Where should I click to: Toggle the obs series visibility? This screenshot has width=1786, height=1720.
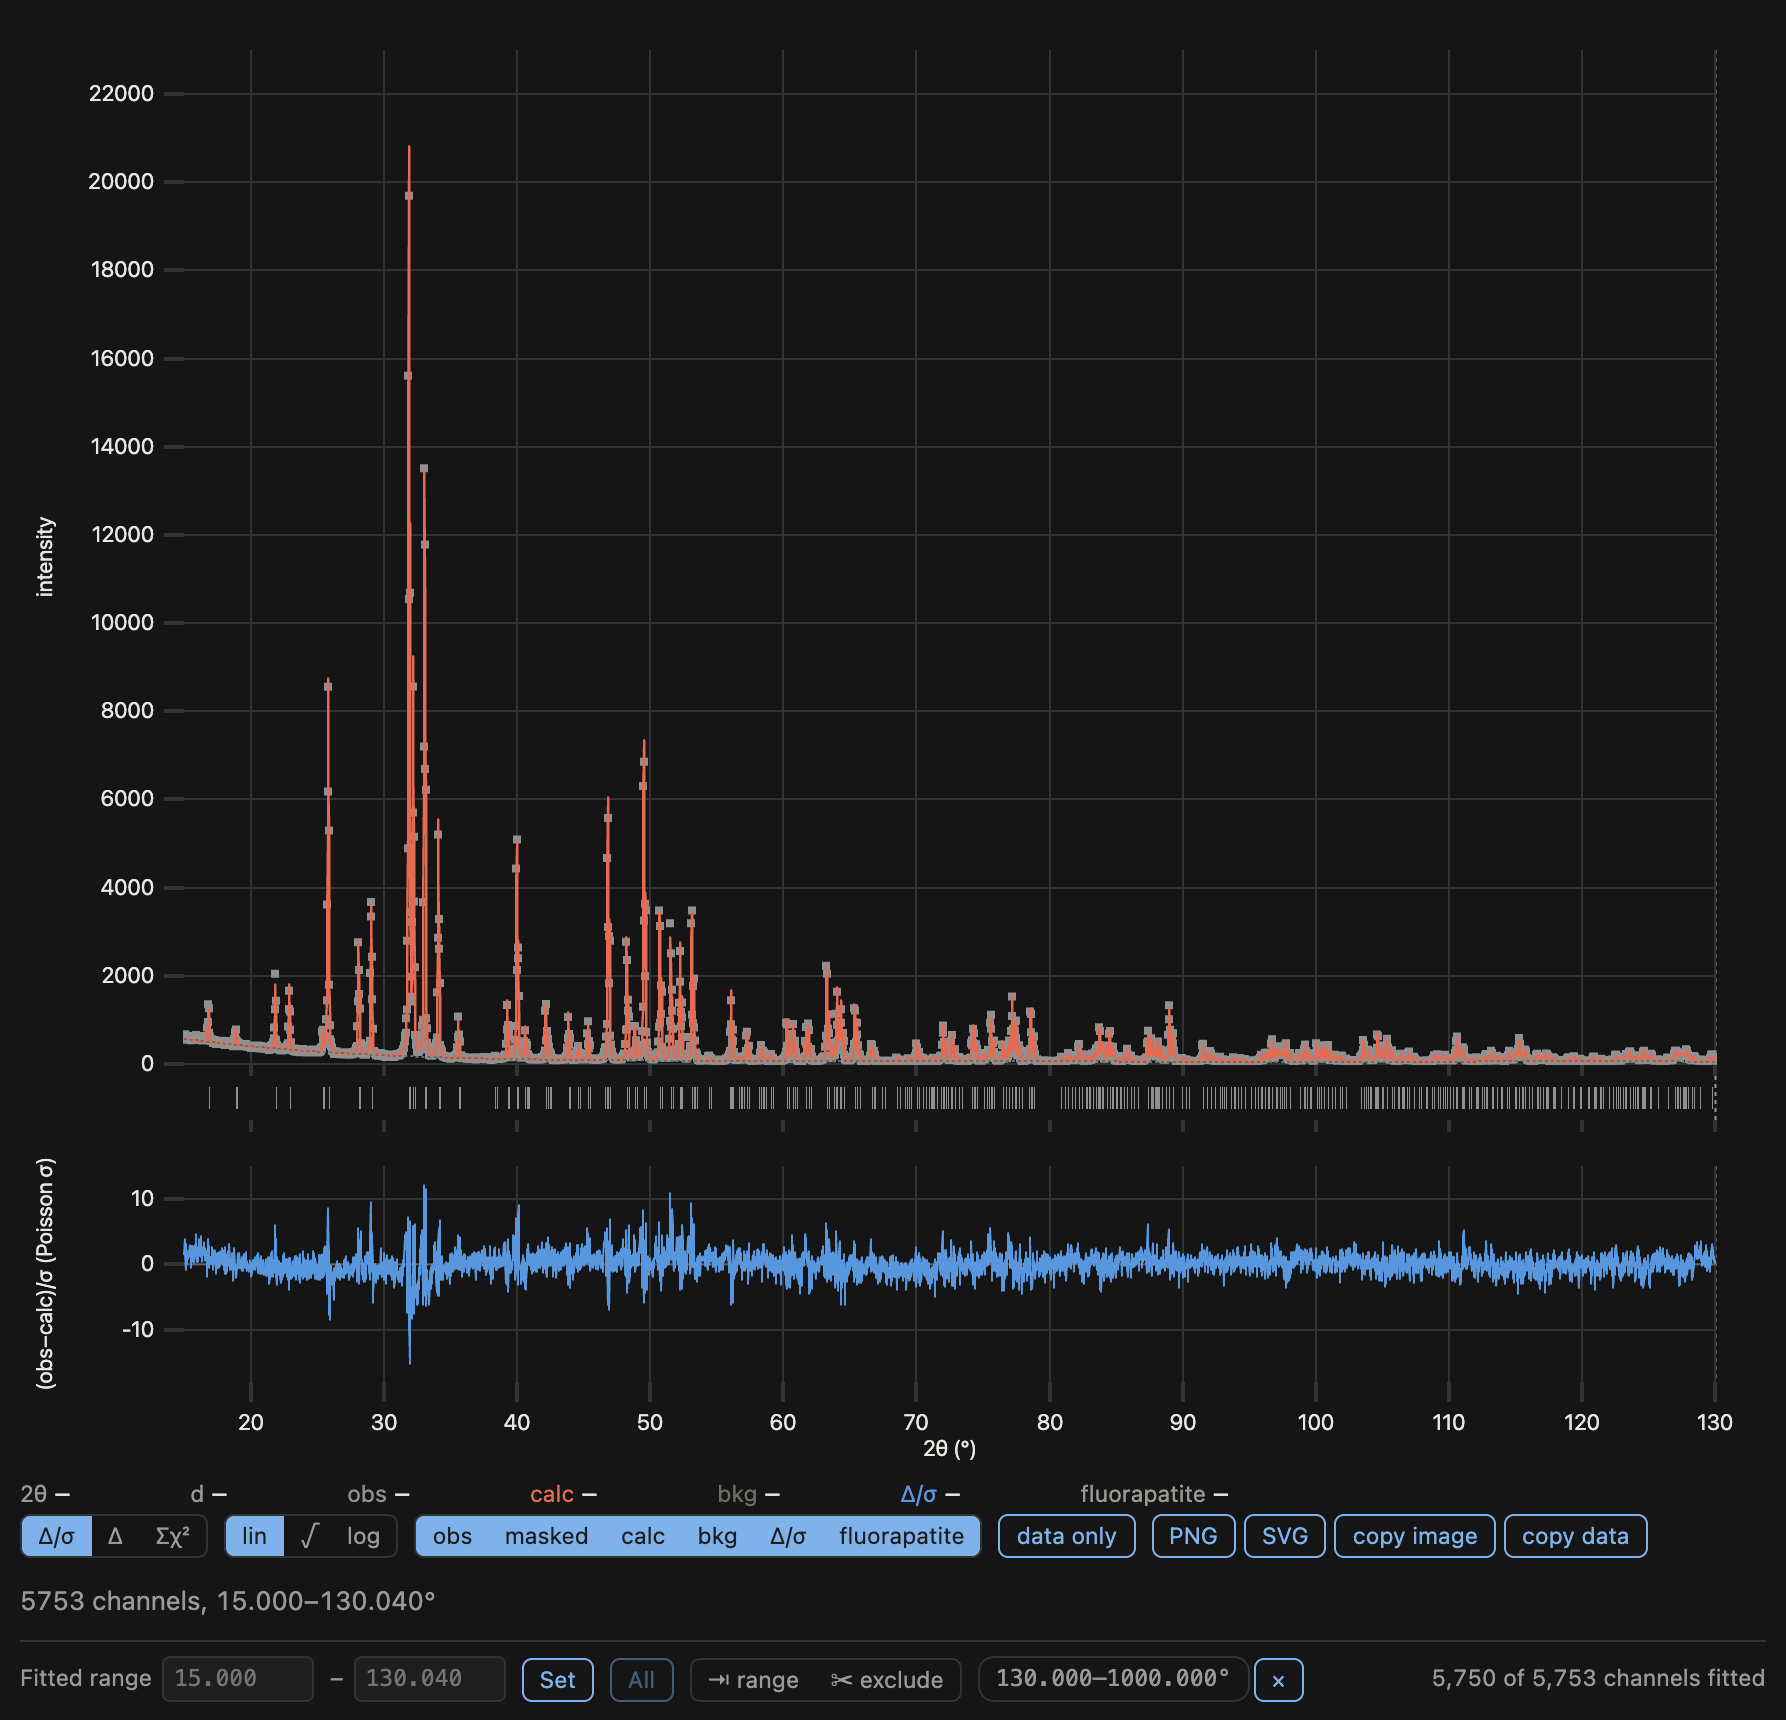pos(452,1536)
